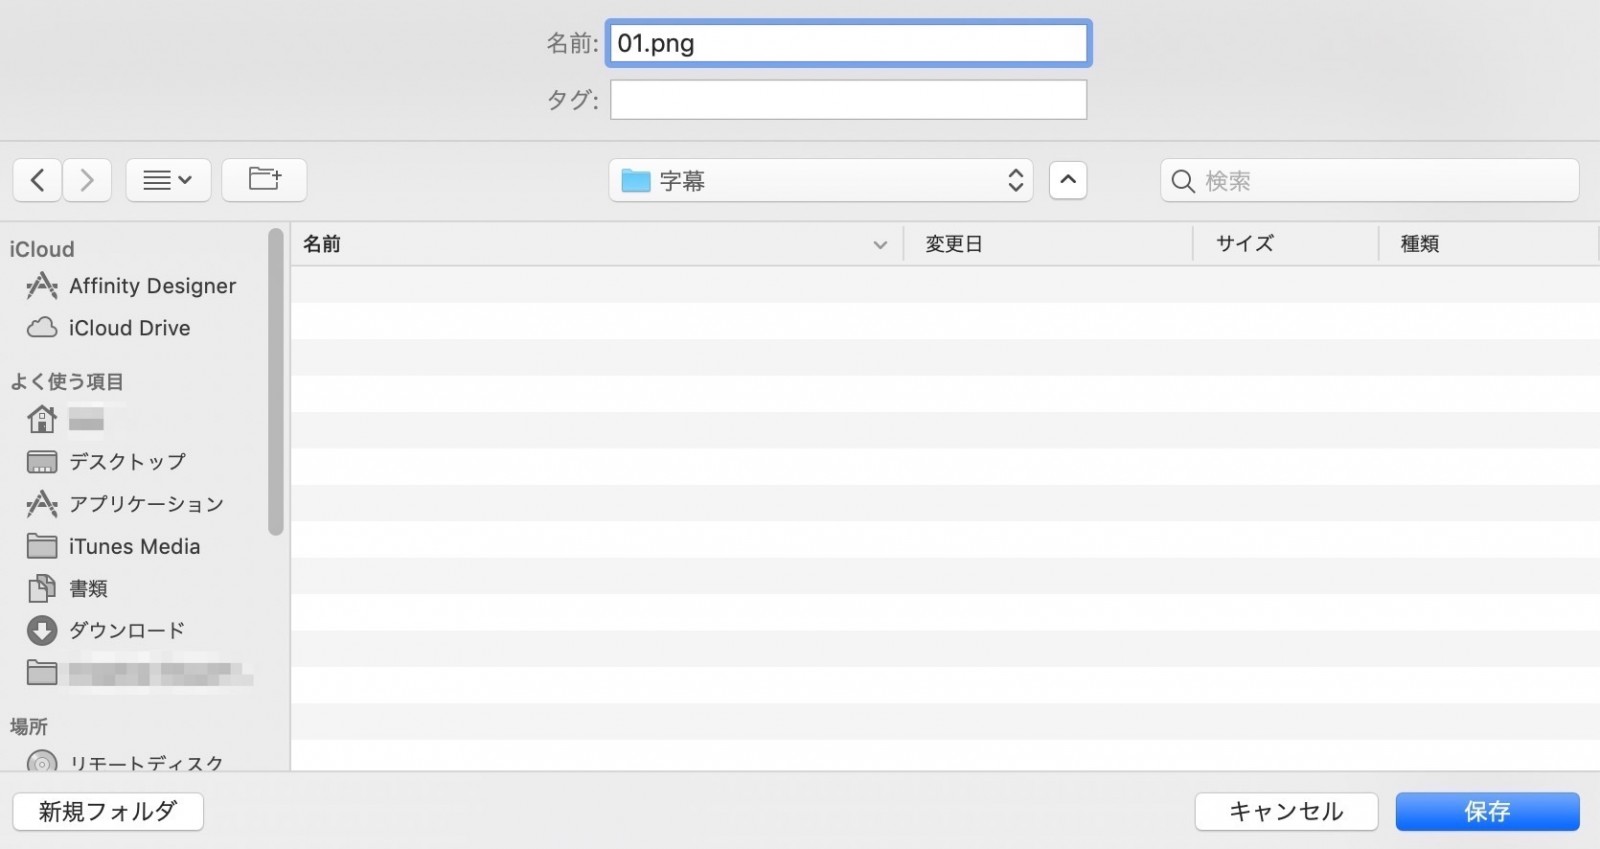Screen dimensions: 1600x849
Task: Click the magnifying glass search icon
Action: [1183, 181]
